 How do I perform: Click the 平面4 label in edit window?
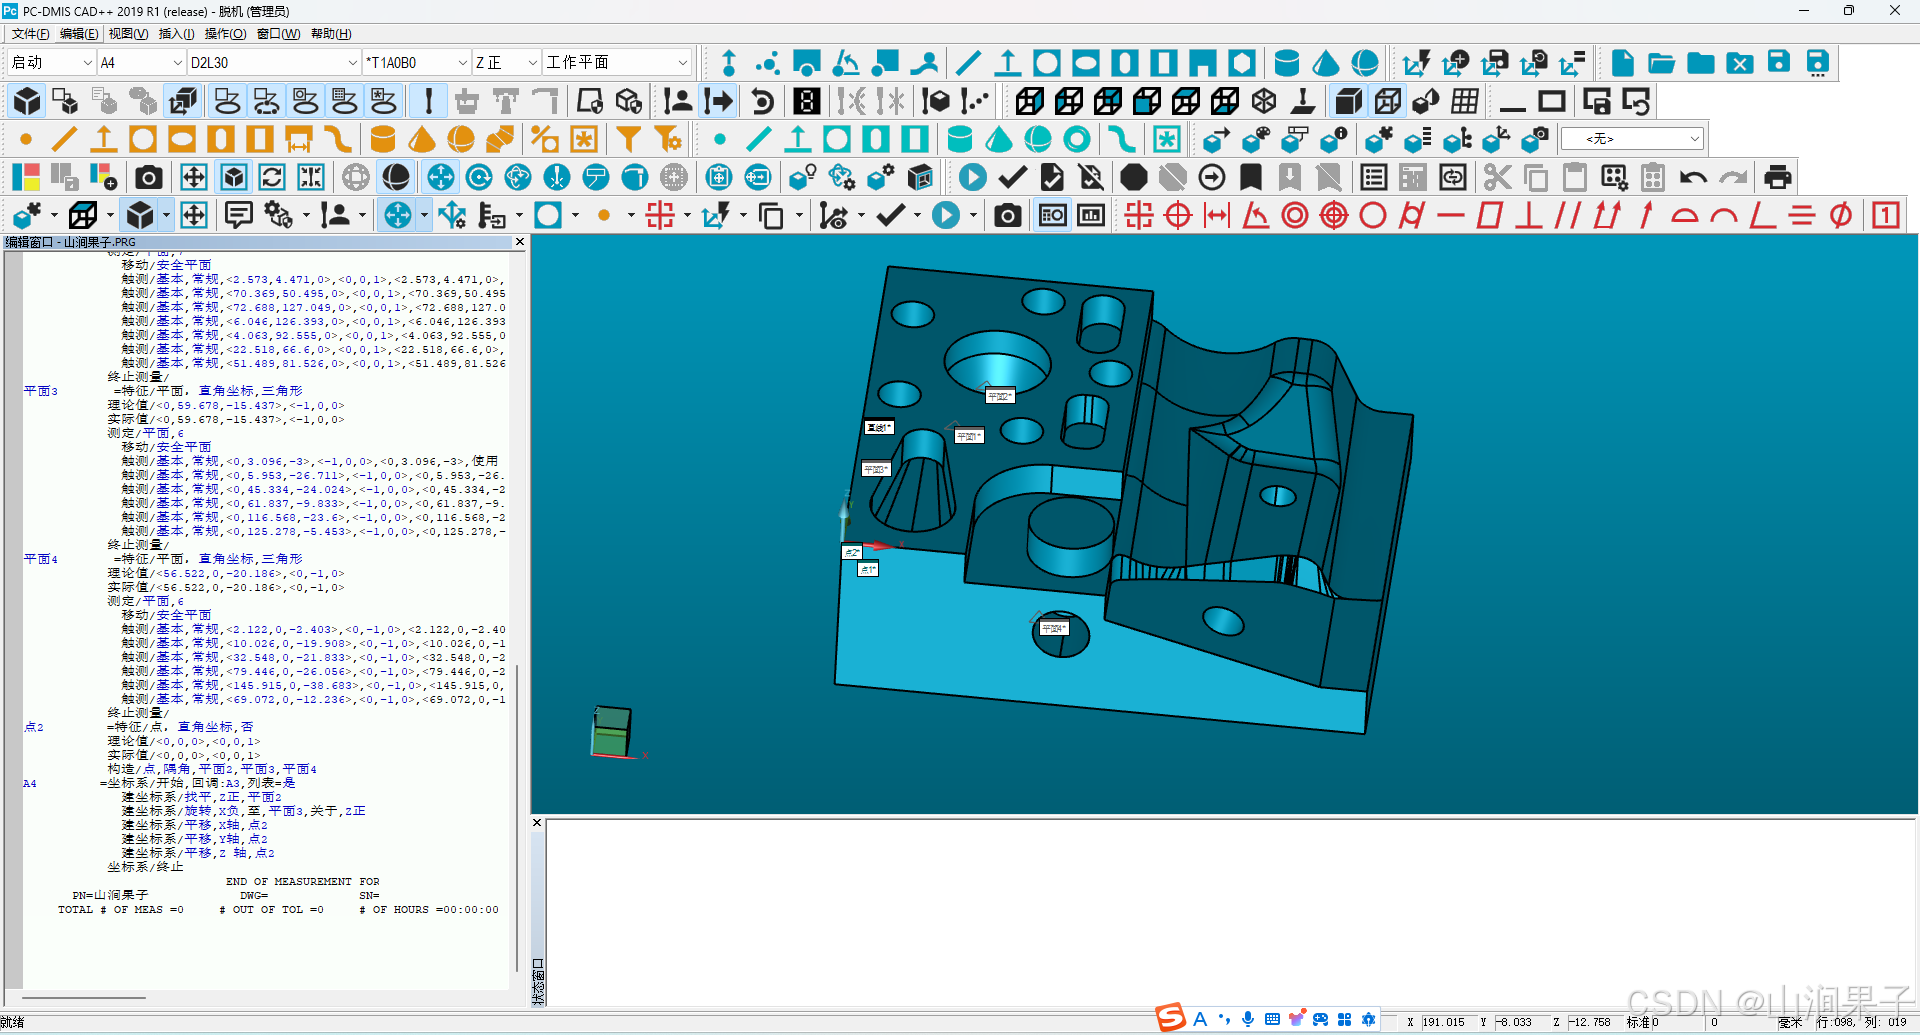point(41,559)
